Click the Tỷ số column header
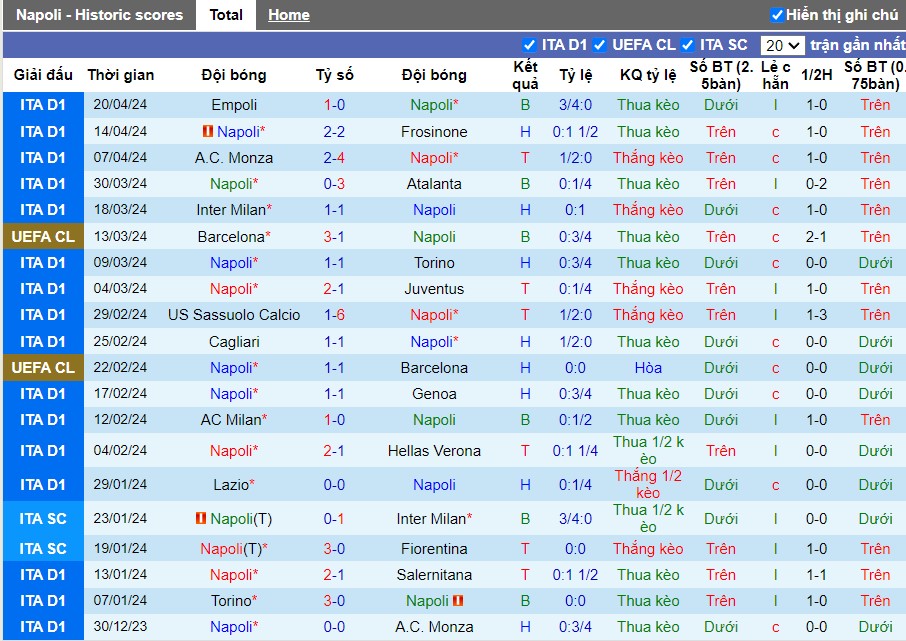Viewport: 906px width, 641px height. coord(335,75)
